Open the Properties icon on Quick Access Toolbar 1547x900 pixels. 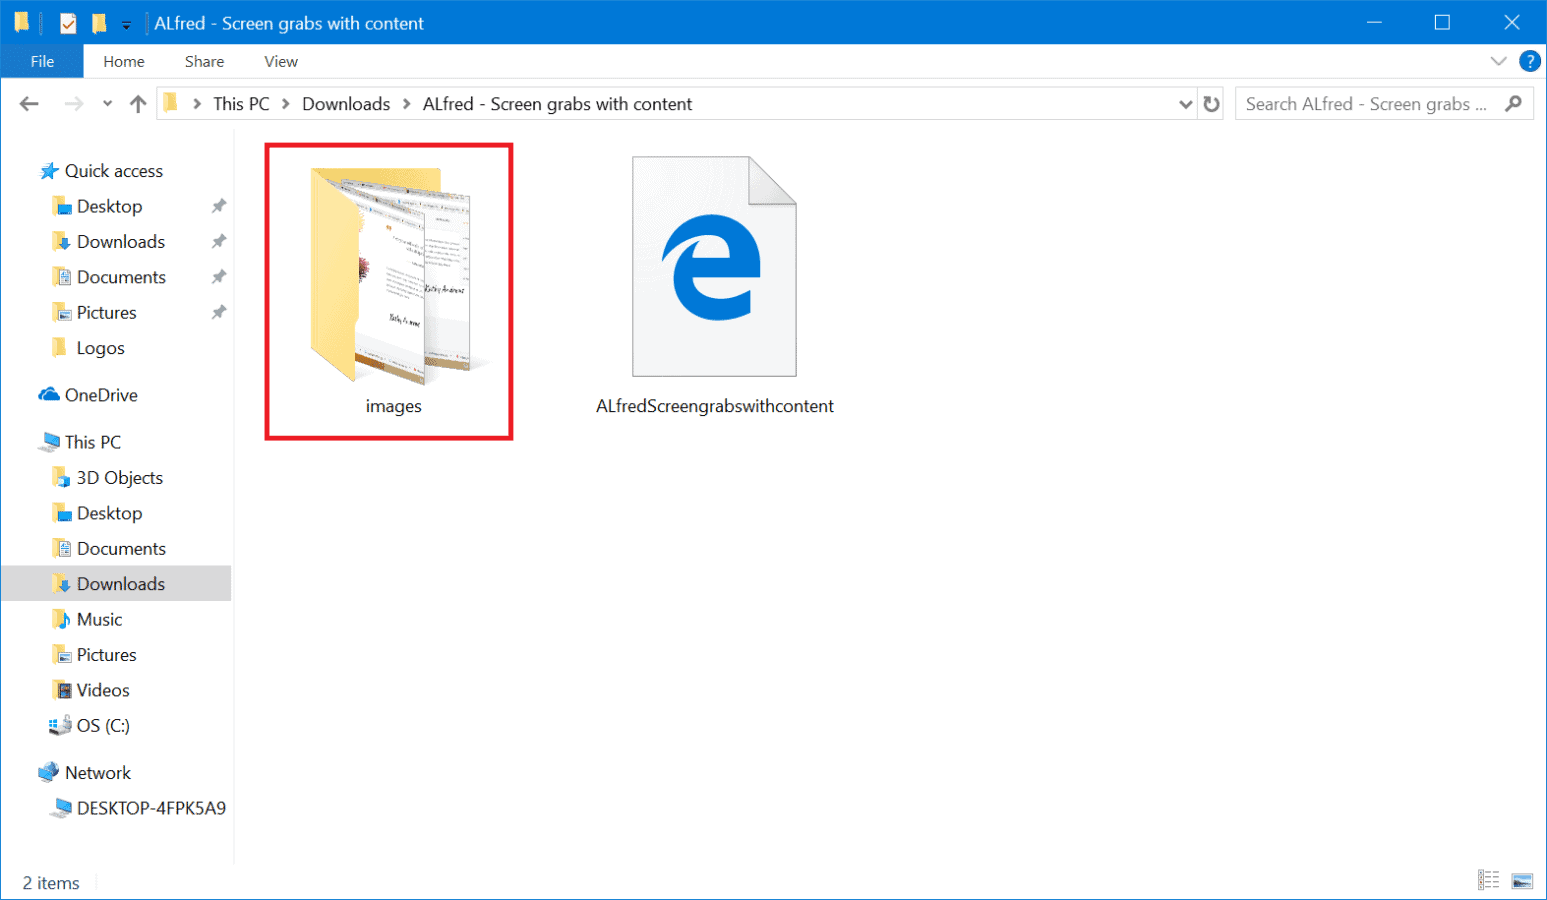point(67,22)
